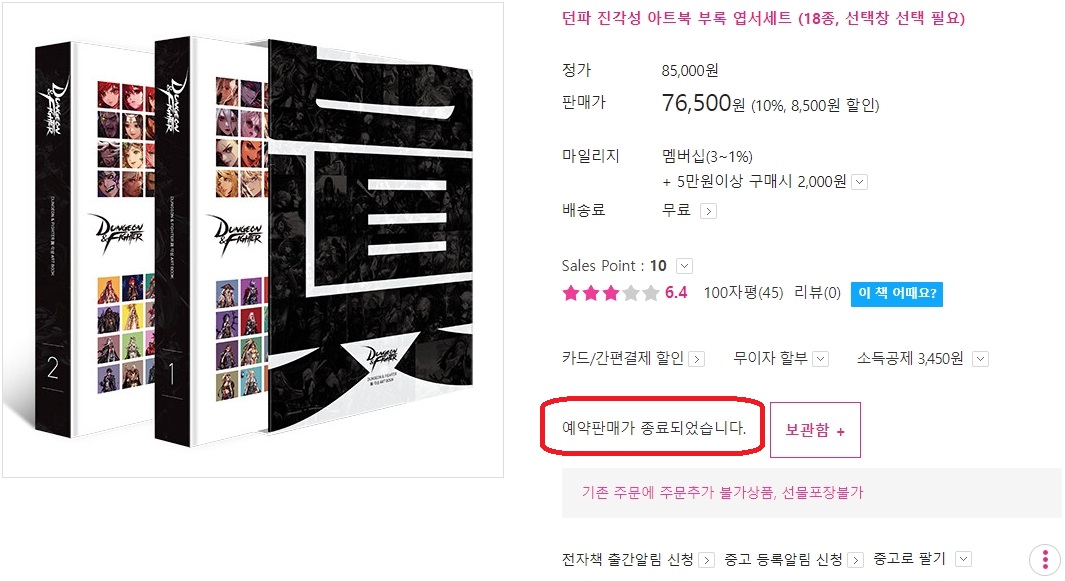Click the 예약판매가 종료되었습니다 notice
The height and width of the screenshot is (581, 1065).
point(653,427)
